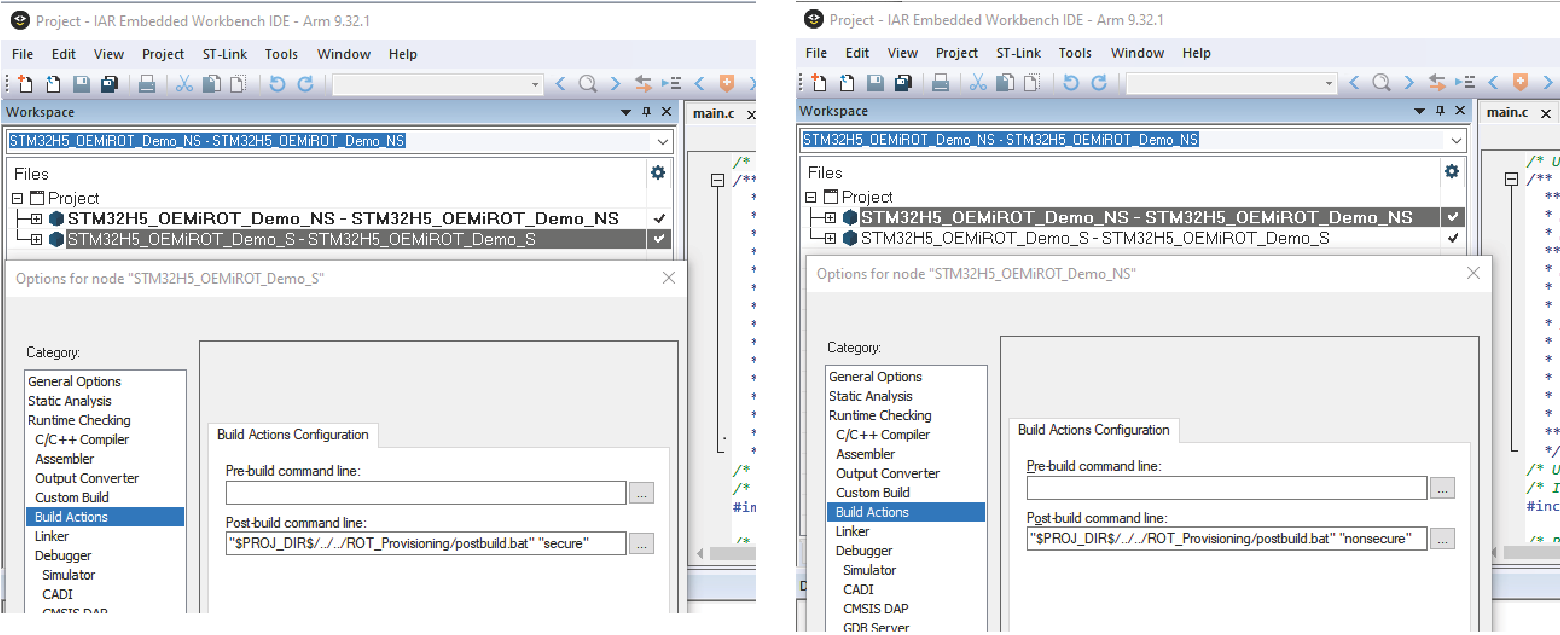Browse pre-build command line in Demo_NS dialog
Screen dimensions: 1560x635
pyautogui.click(x=1442, y=488)
